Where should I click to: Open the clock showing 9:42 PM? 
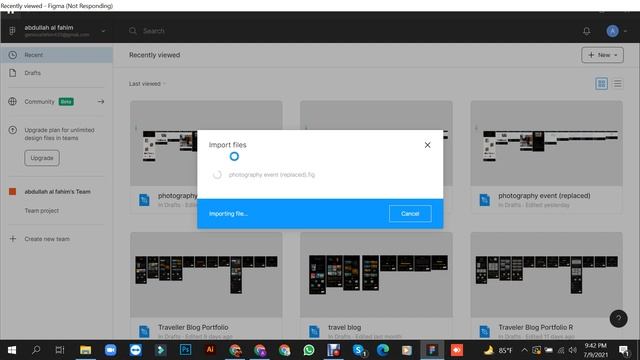click(596, 350)
